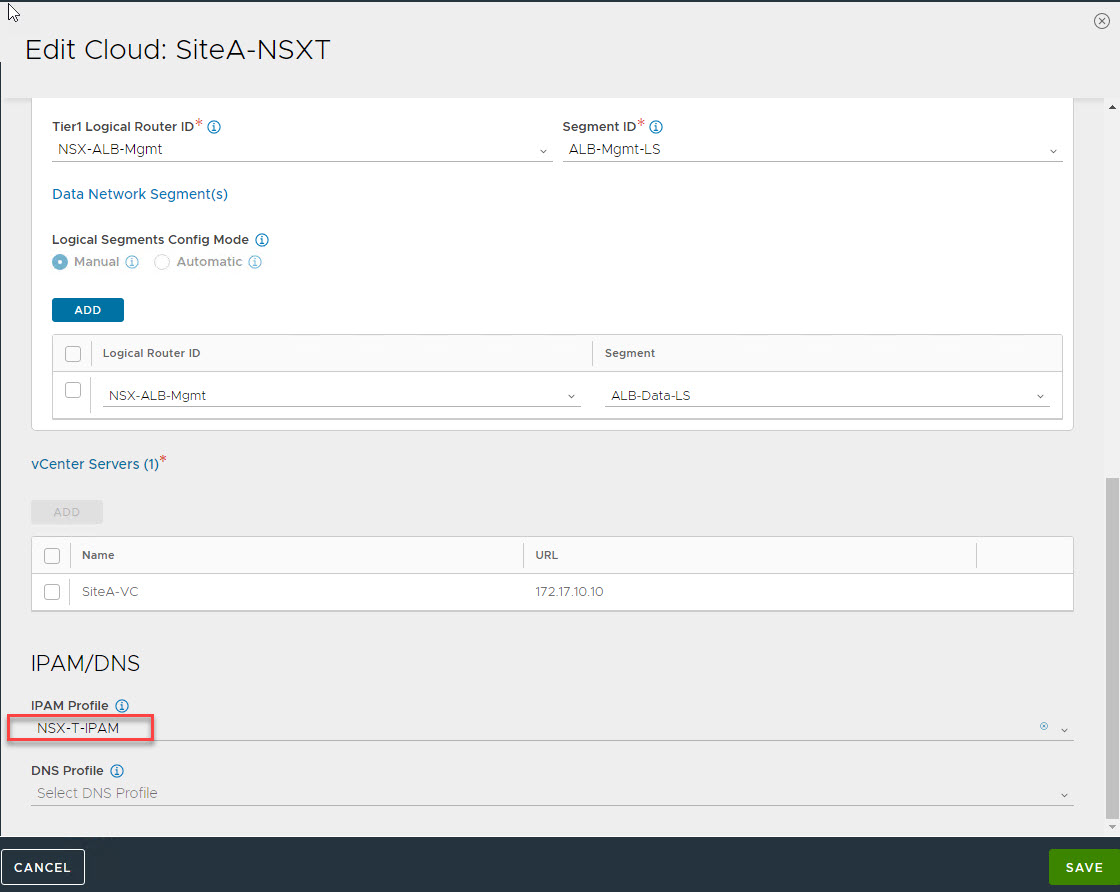Toggle select-all checkbox in Logical Router table
Image resolution: width=1120 pixels, height=892 pixels.
pyautogui.click(x=73, y=354)
